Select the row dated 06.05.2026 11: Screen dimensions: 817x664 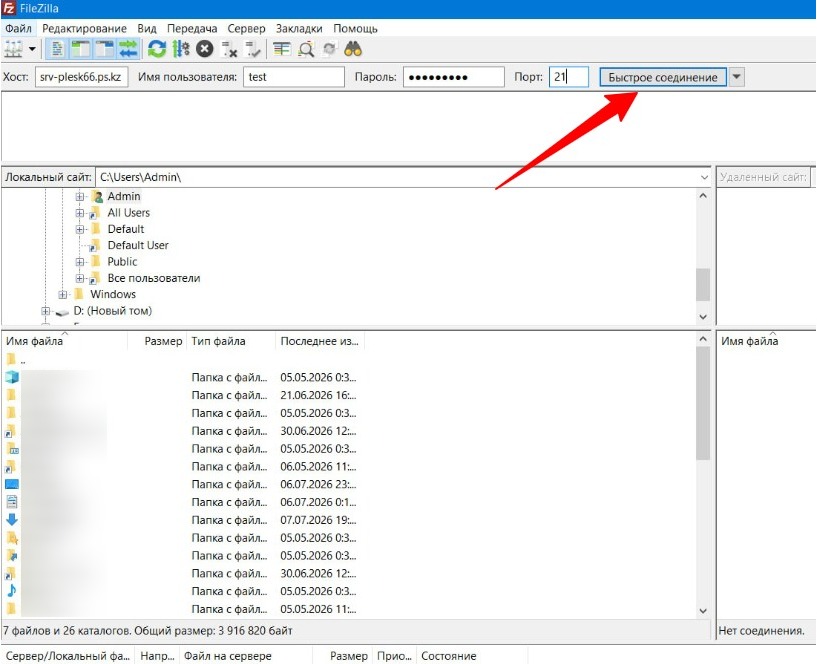point(182,467)
